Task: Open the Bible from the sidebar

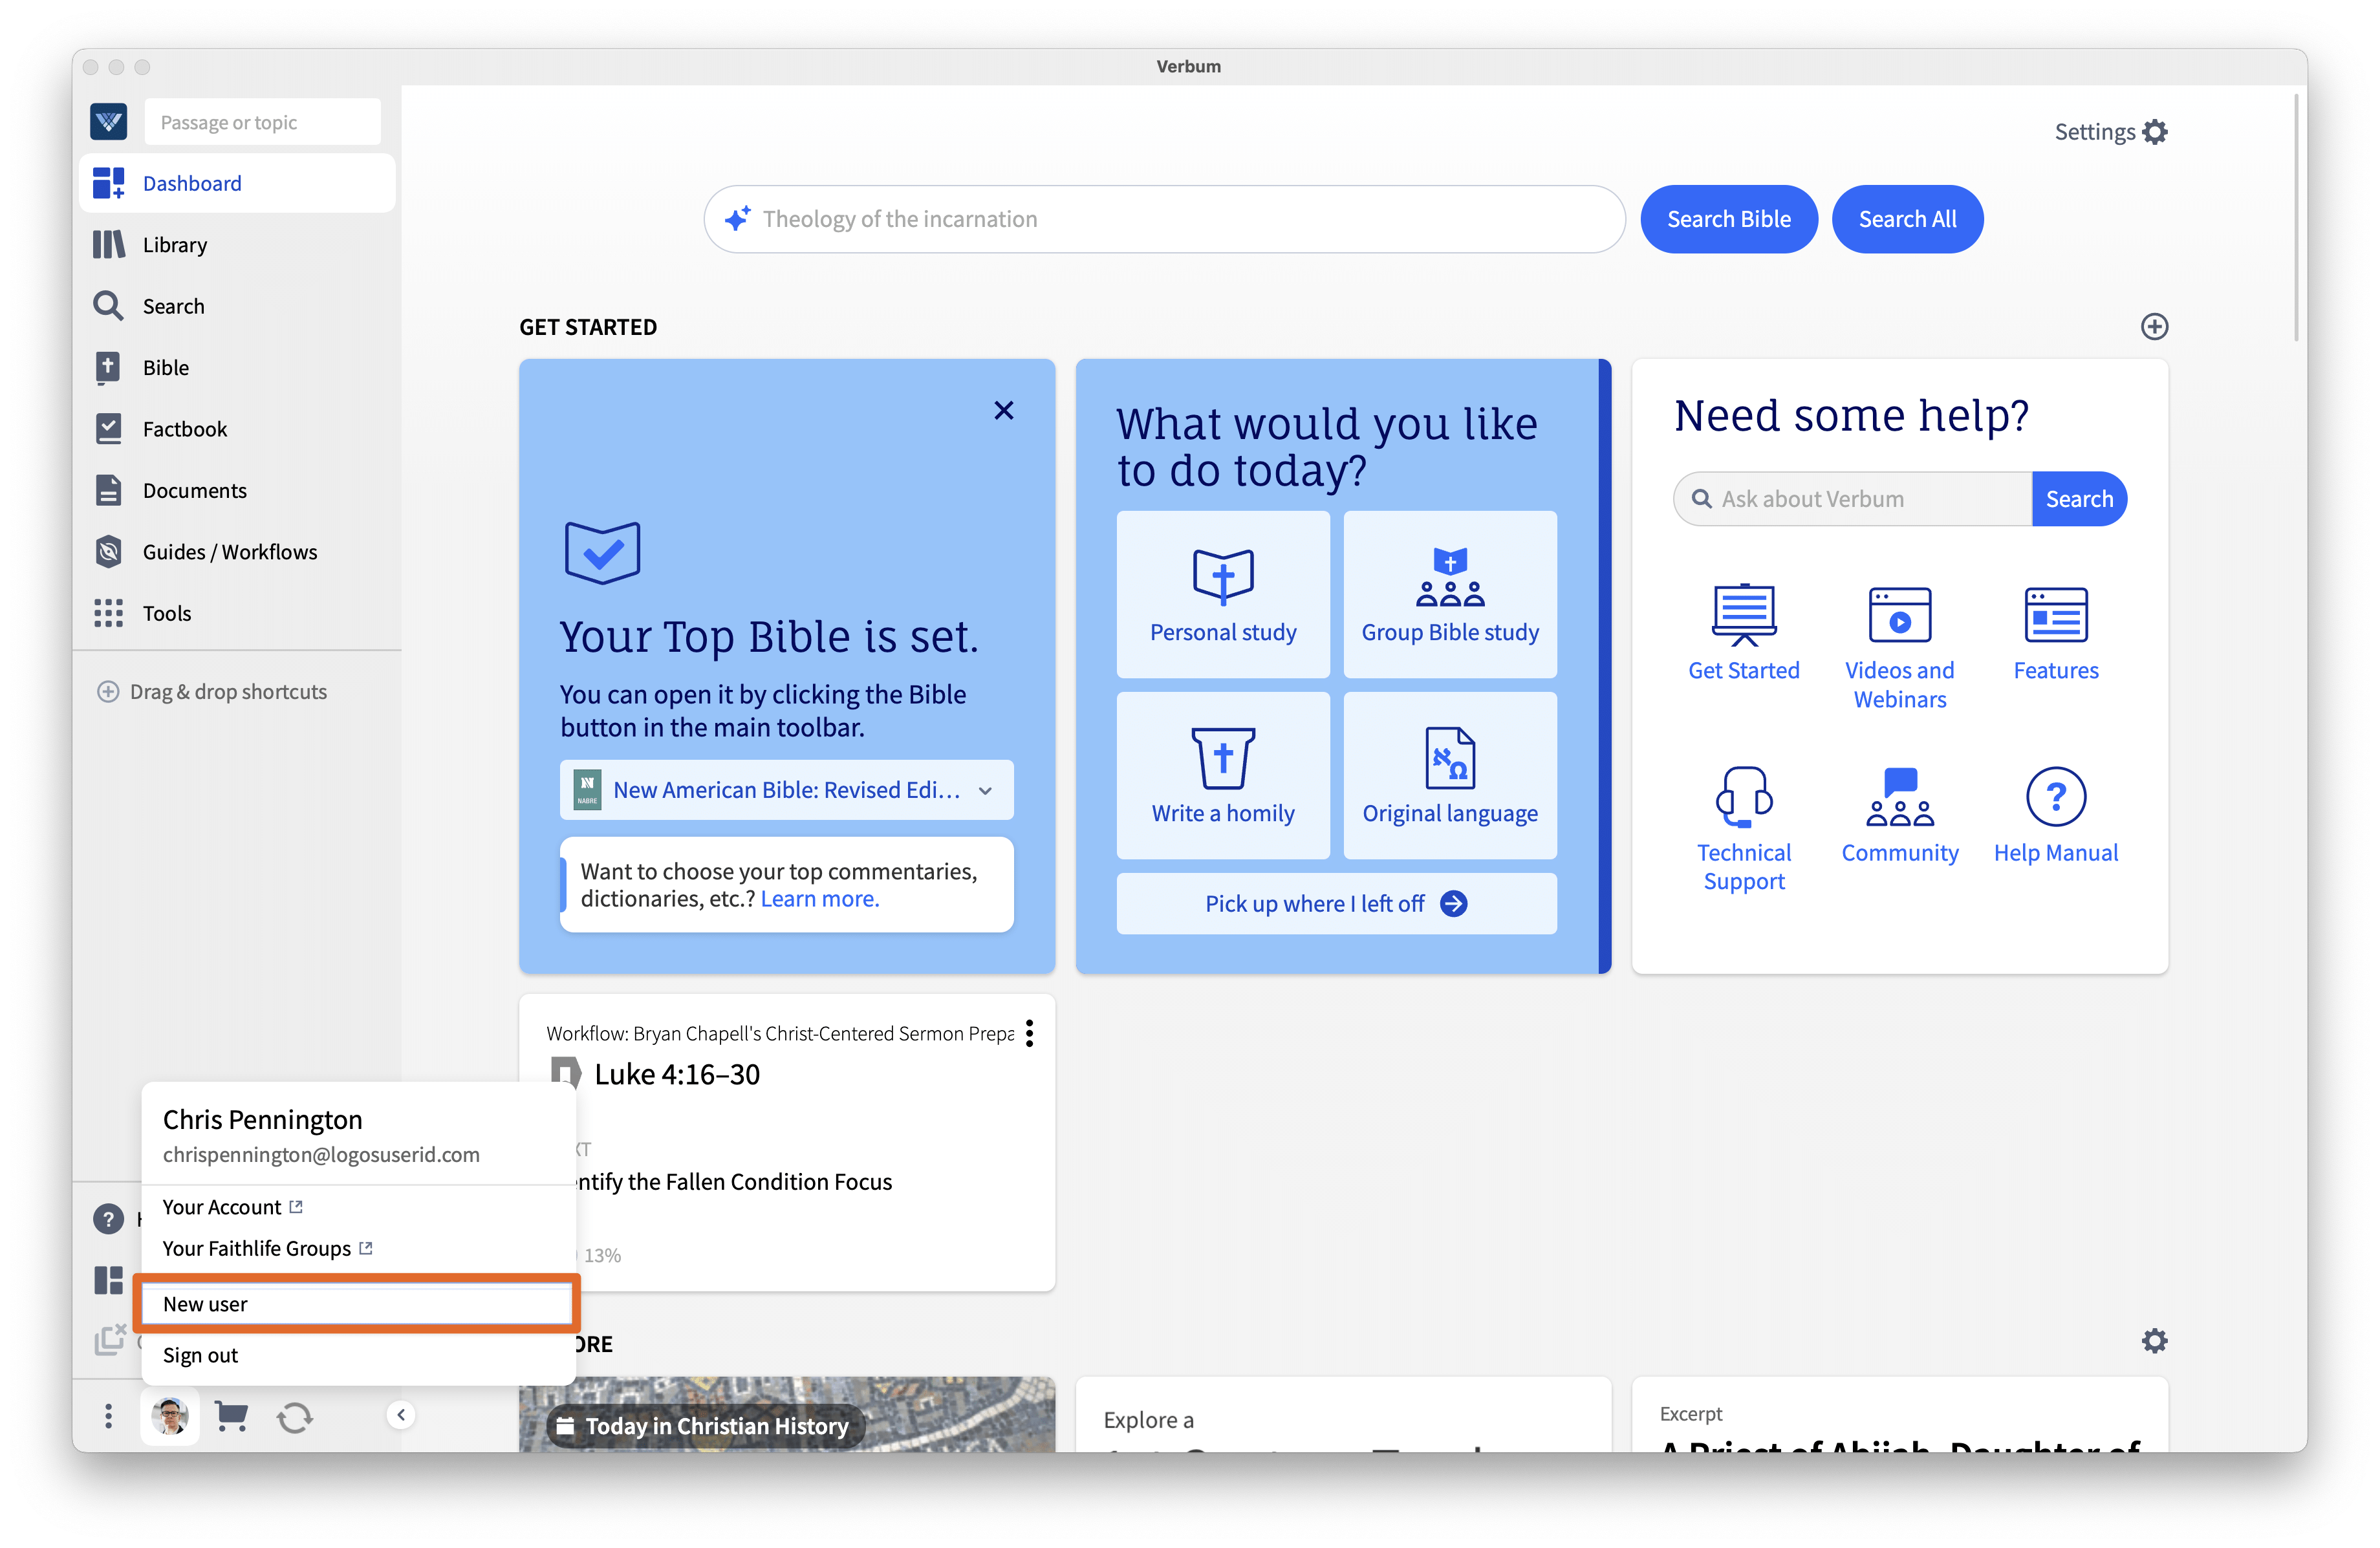Action: [x=237, y=367]
